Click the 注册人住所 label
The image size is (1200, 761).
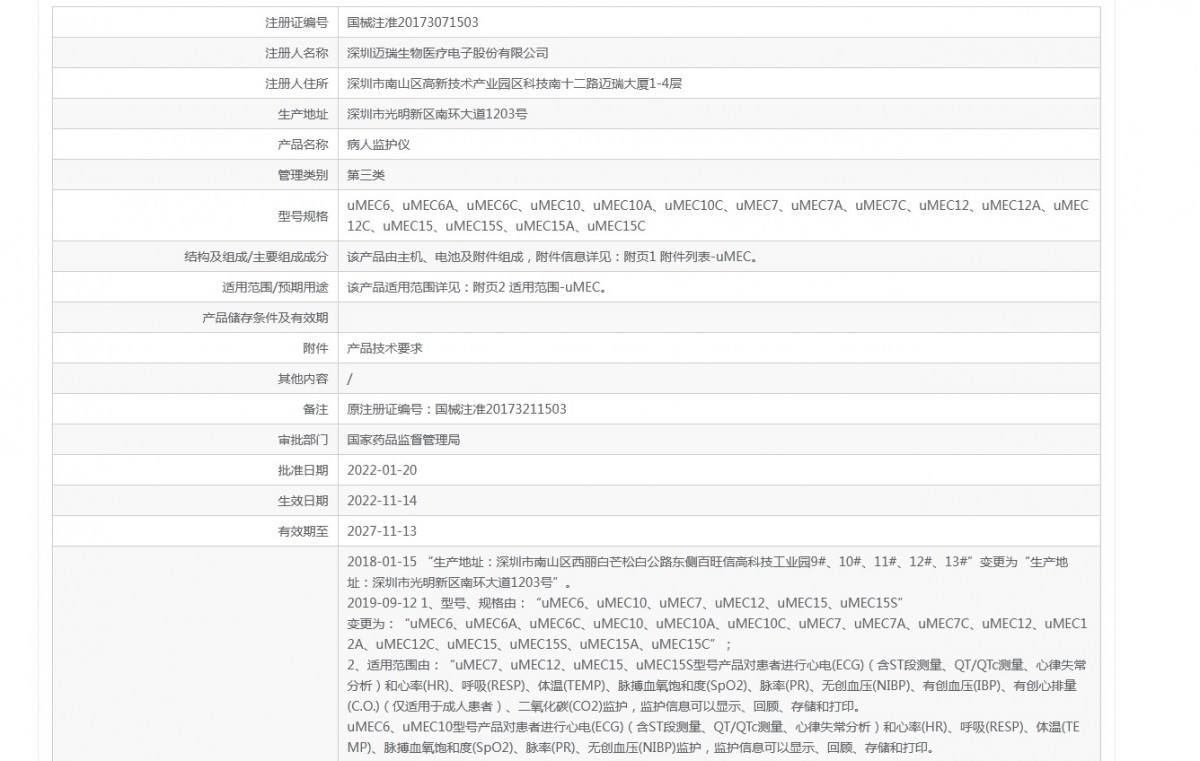[295, 84]
